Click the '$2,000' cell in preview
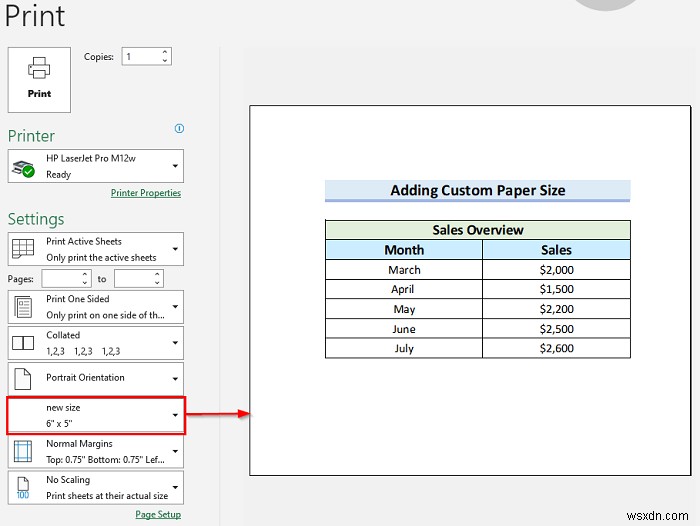700x526 pixels. 556,270
